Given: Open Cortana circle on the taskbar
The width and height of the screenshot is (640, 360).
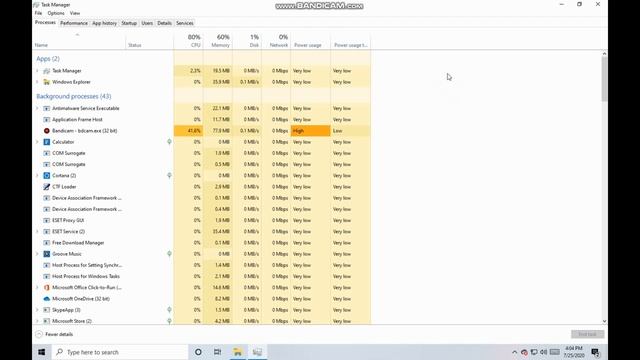Looking at the screenshot, I should coord(198,352).
